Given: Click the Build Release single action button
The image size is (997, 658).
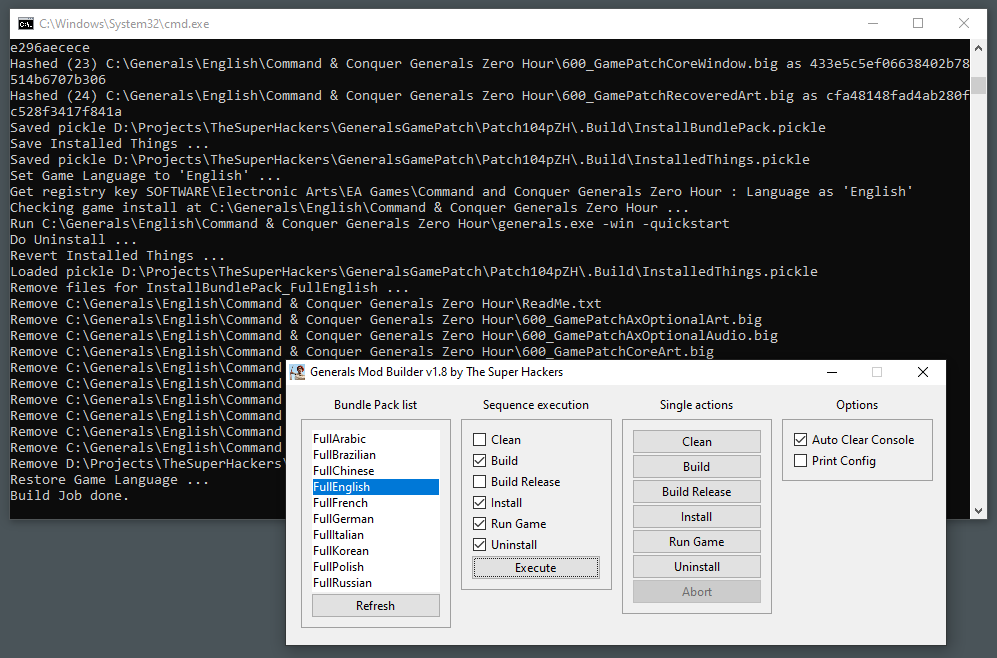Looking at the screenshot, I should coord(696,491).
